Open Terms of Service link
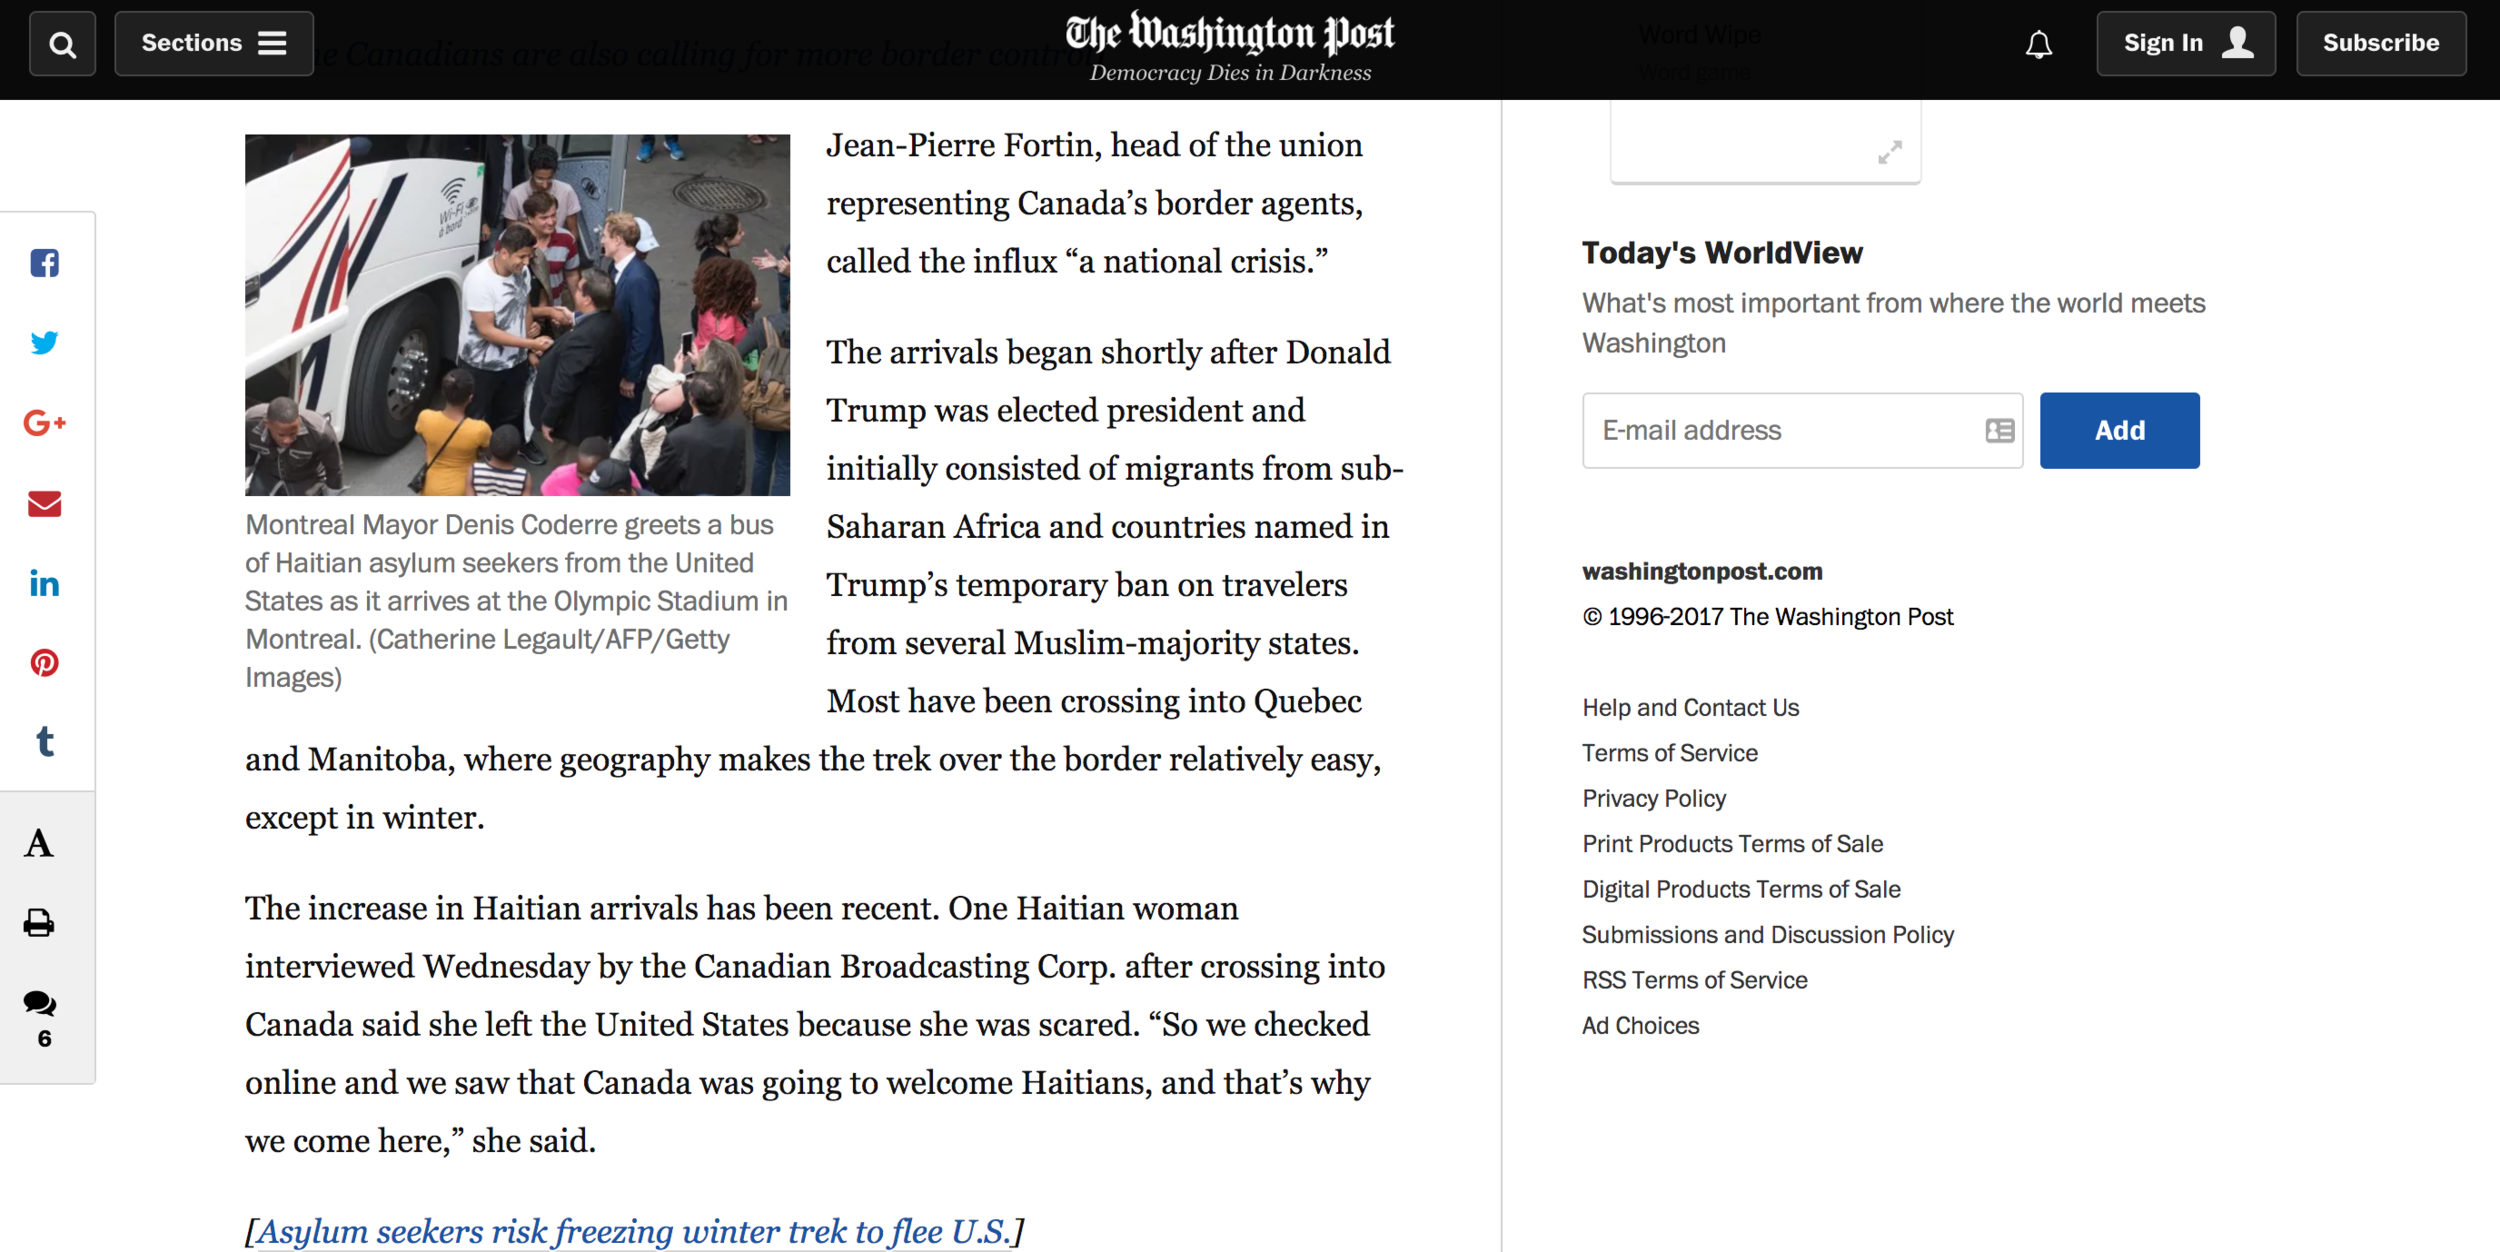 coord(1670,753)
